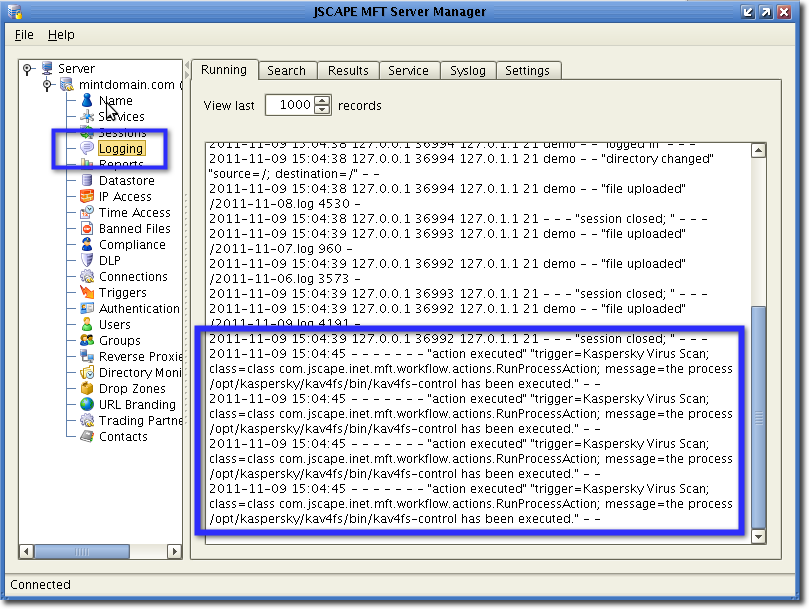Increase record count with spinner up arrow
This screenshot has height=610, width=810.
pos(322,100)
